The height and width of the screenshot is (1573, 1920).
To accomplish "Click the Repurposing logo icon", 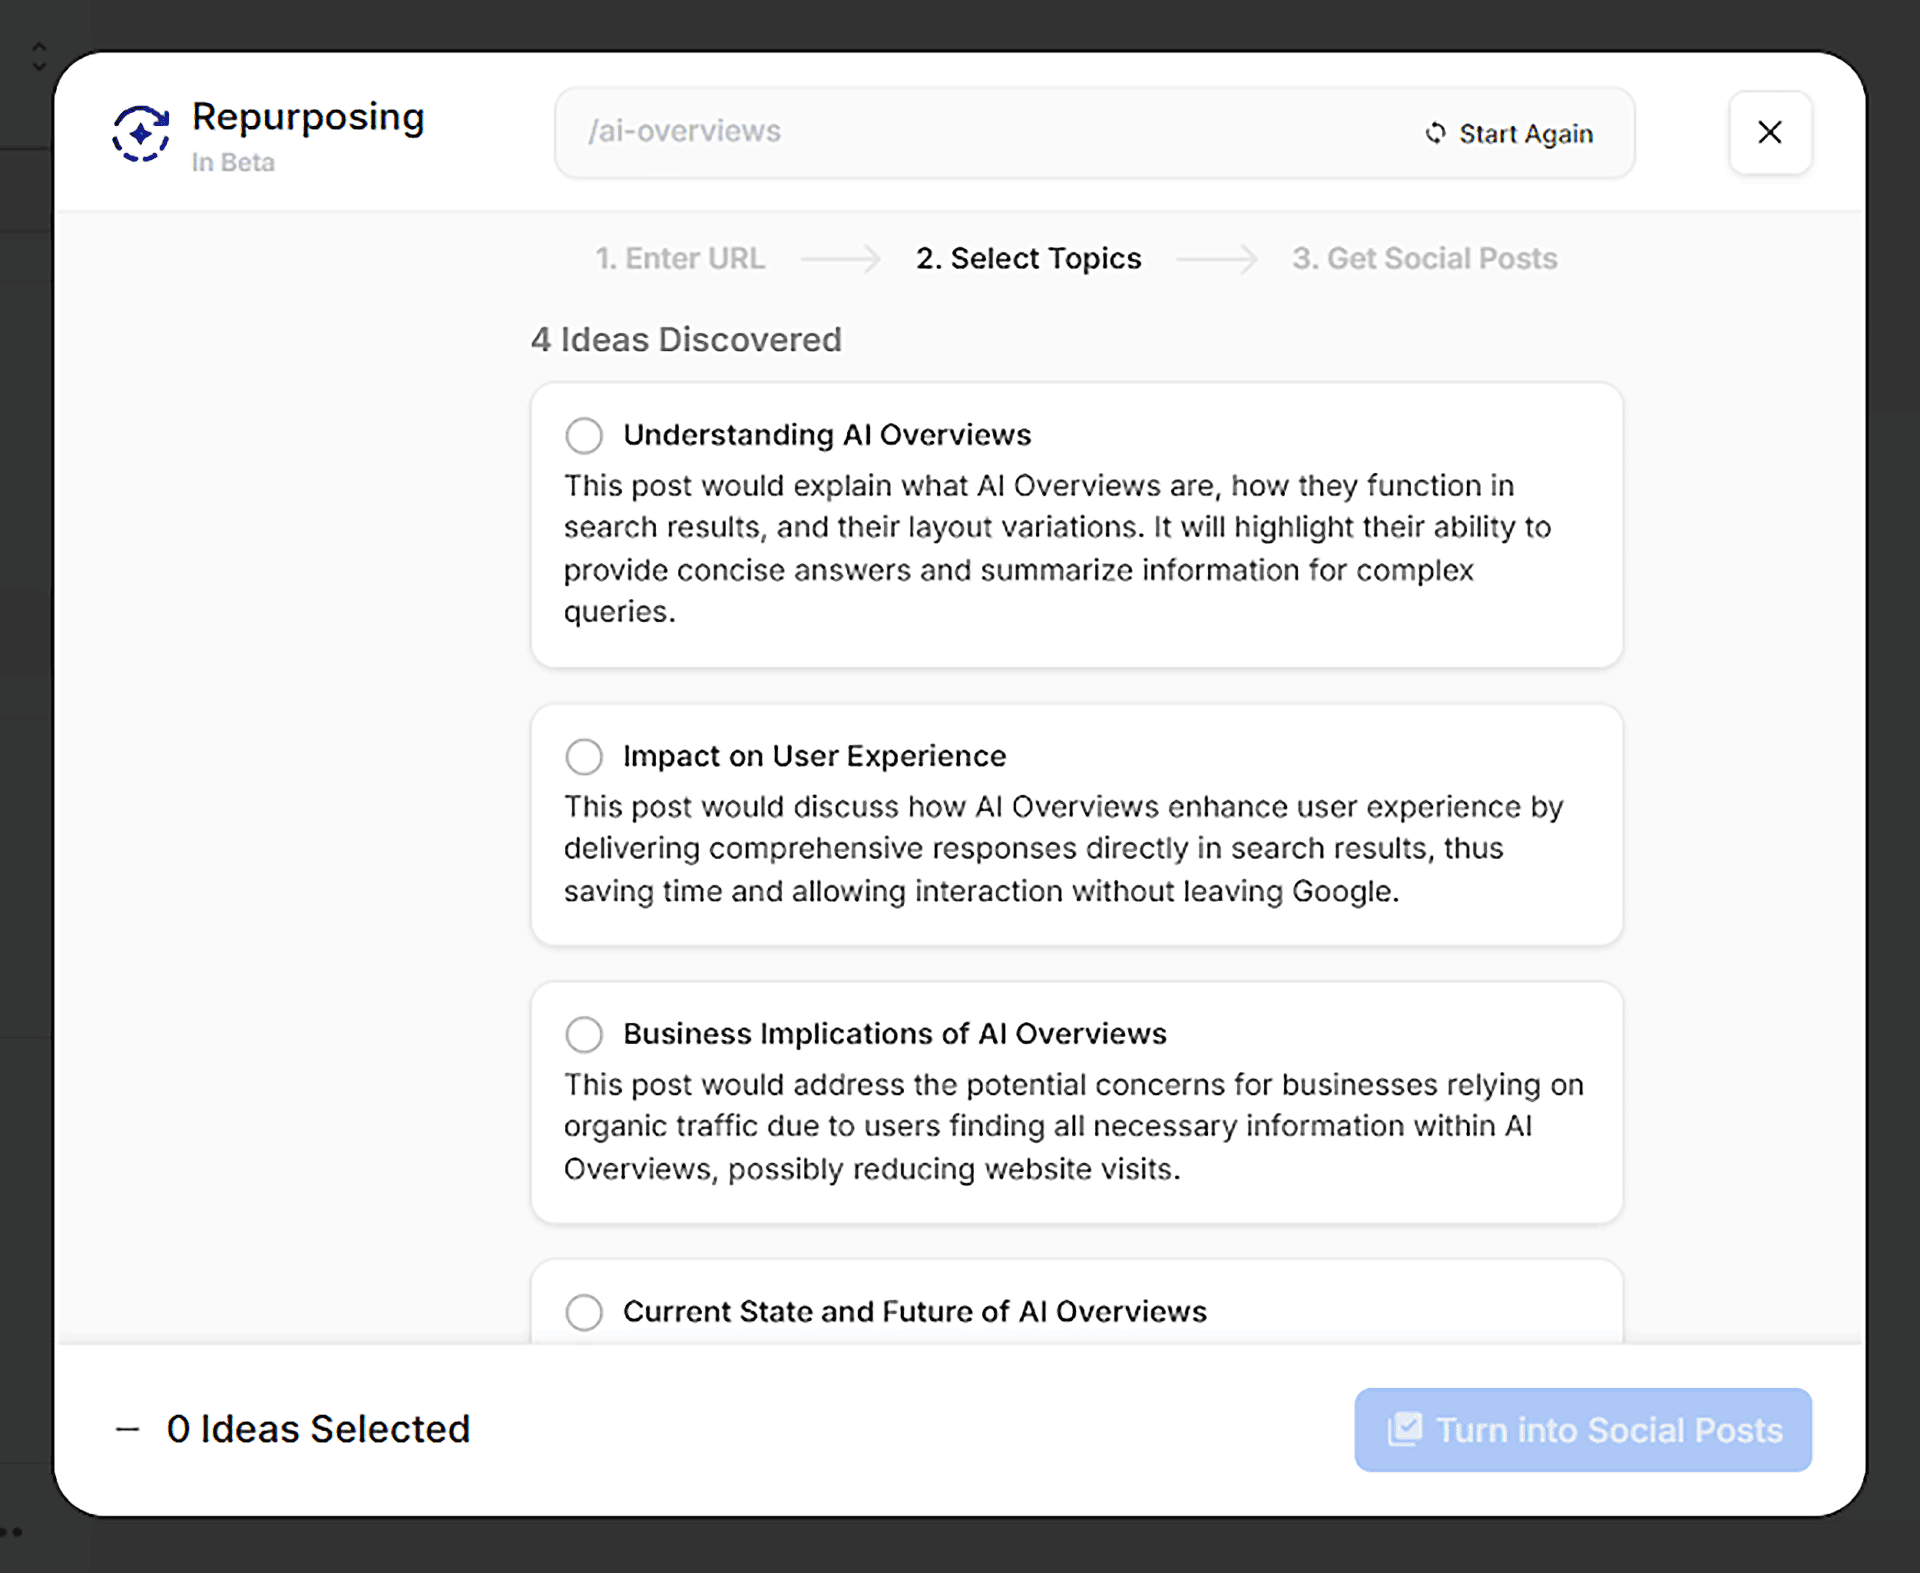I will 141,133.
